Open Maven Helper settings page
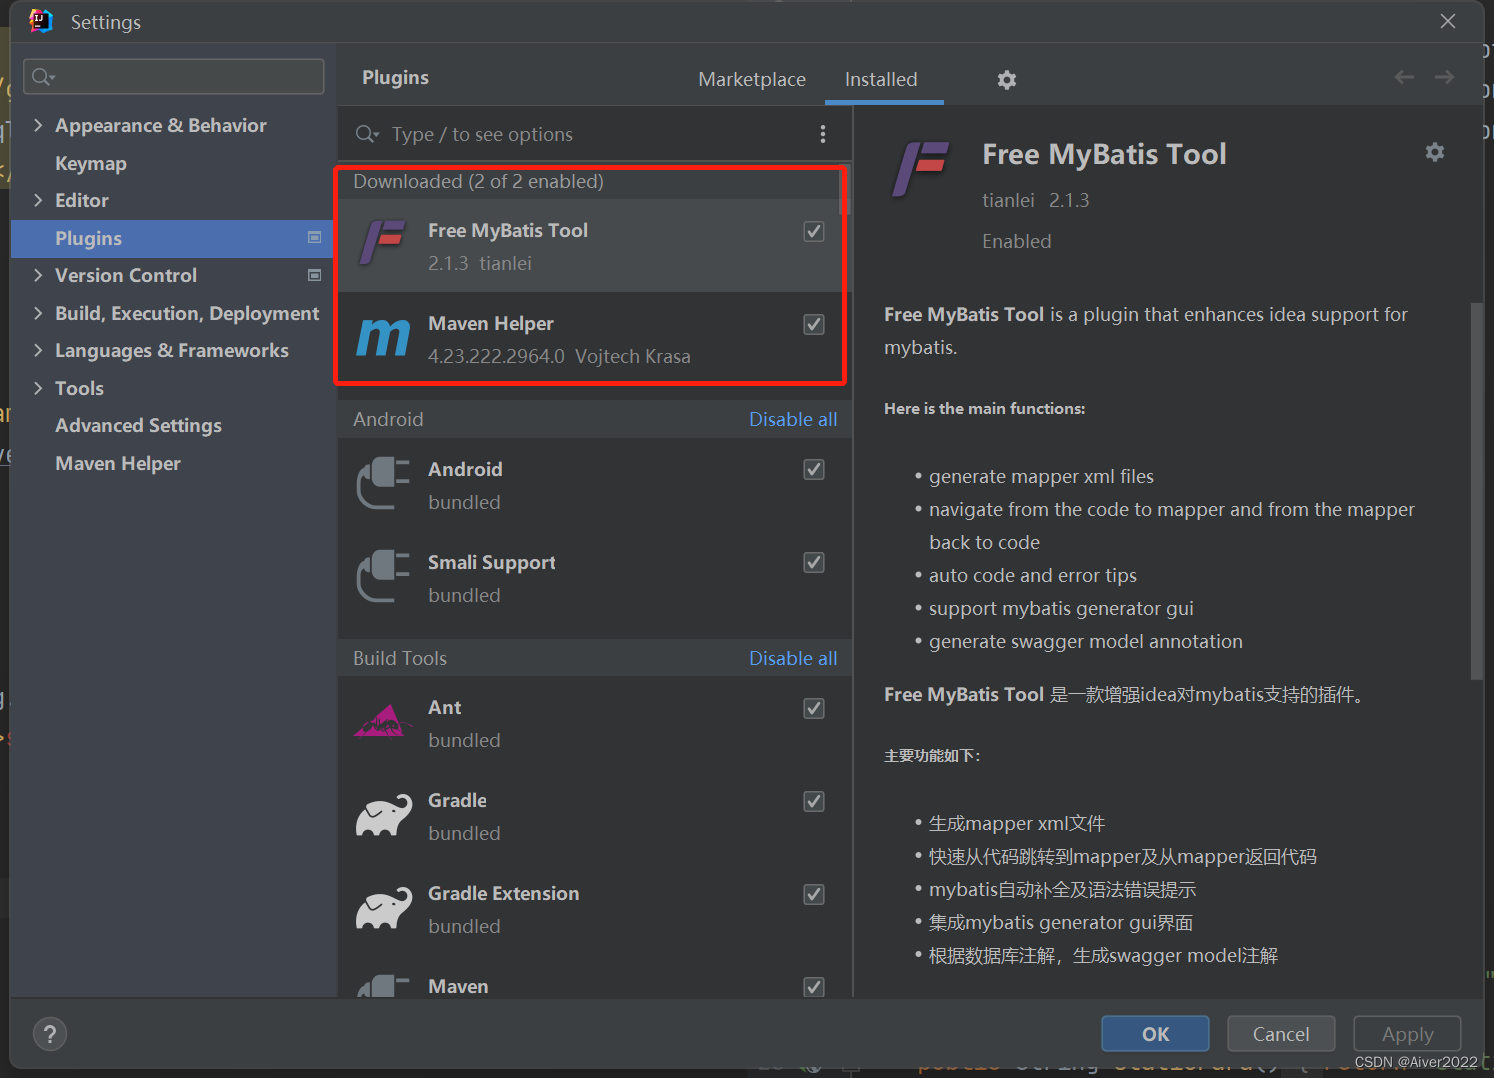This screenshot has height=1078, width=1494. [x=118, y=463]
